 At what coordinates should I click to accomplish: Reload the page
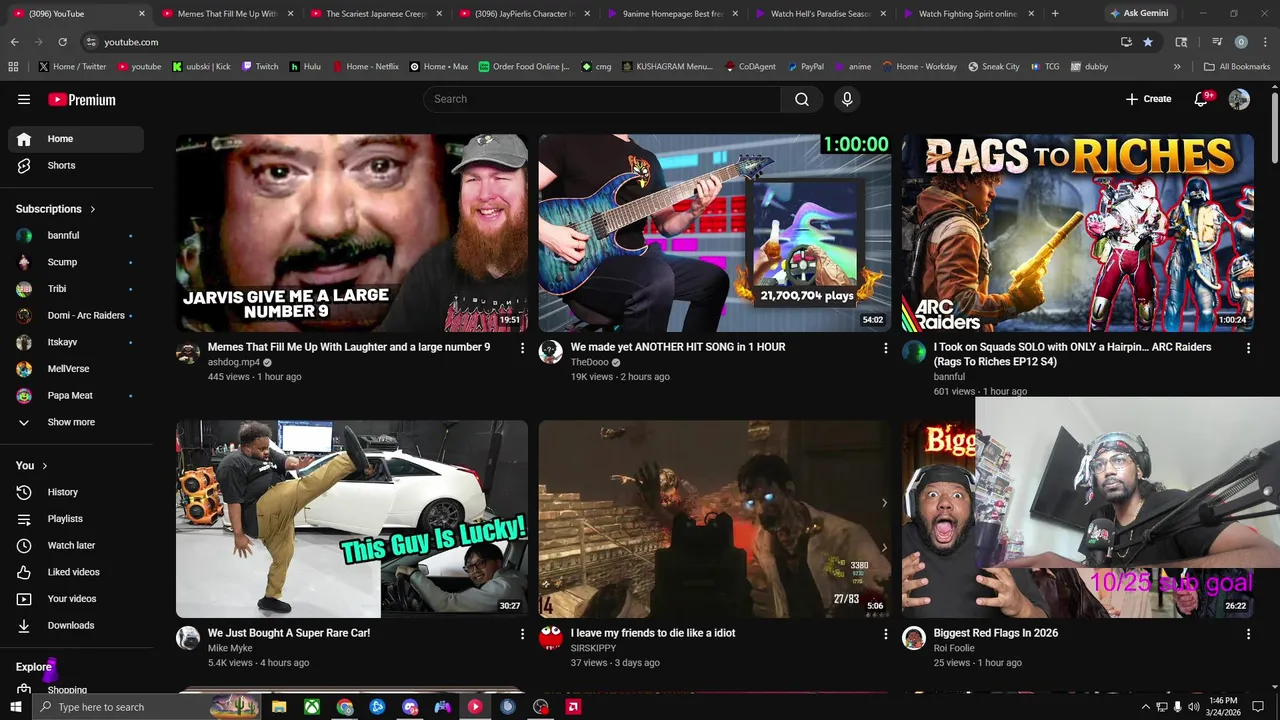click(62, 42)
